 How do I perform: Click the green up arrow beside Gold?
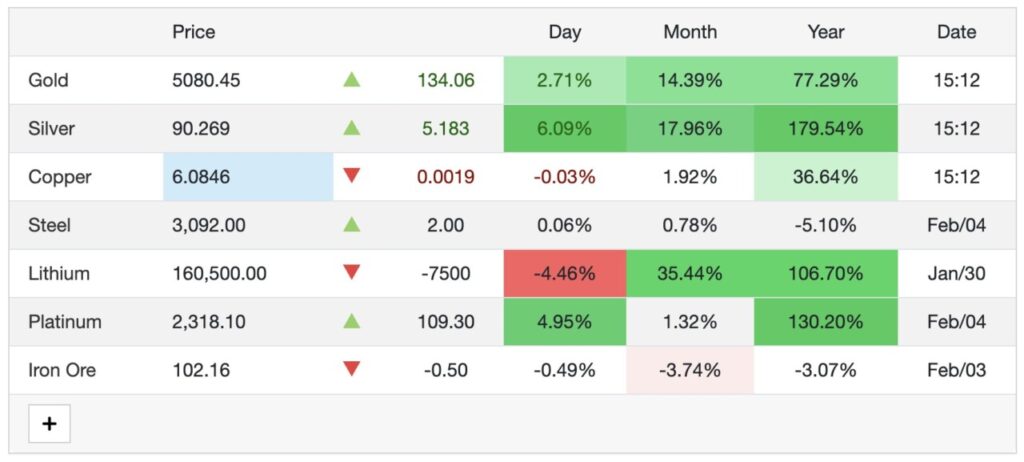coord(351,80)
